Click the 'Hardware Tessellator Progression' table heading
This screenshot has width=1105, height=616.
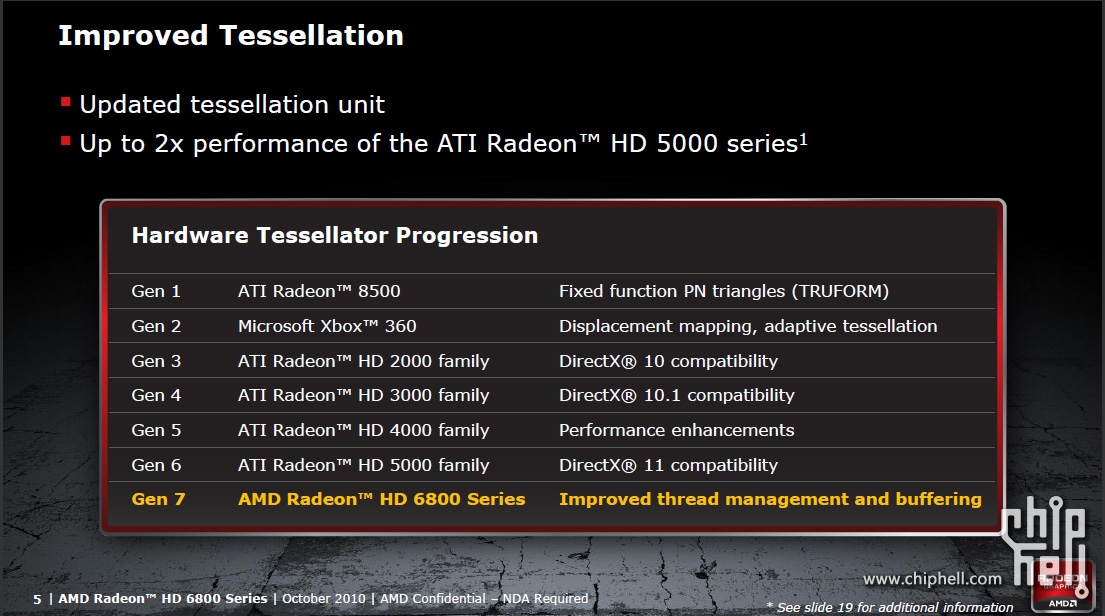[x=335, y=236]
